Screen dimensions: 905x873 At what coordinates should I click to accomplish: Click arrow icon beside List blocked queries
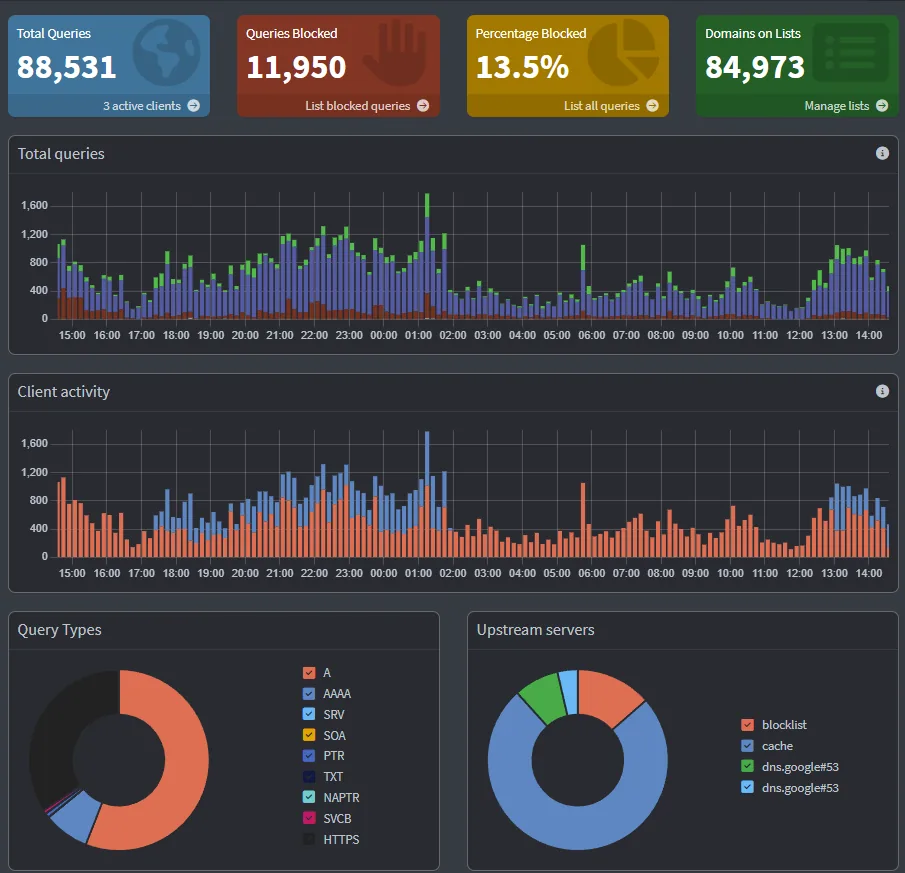423,106
